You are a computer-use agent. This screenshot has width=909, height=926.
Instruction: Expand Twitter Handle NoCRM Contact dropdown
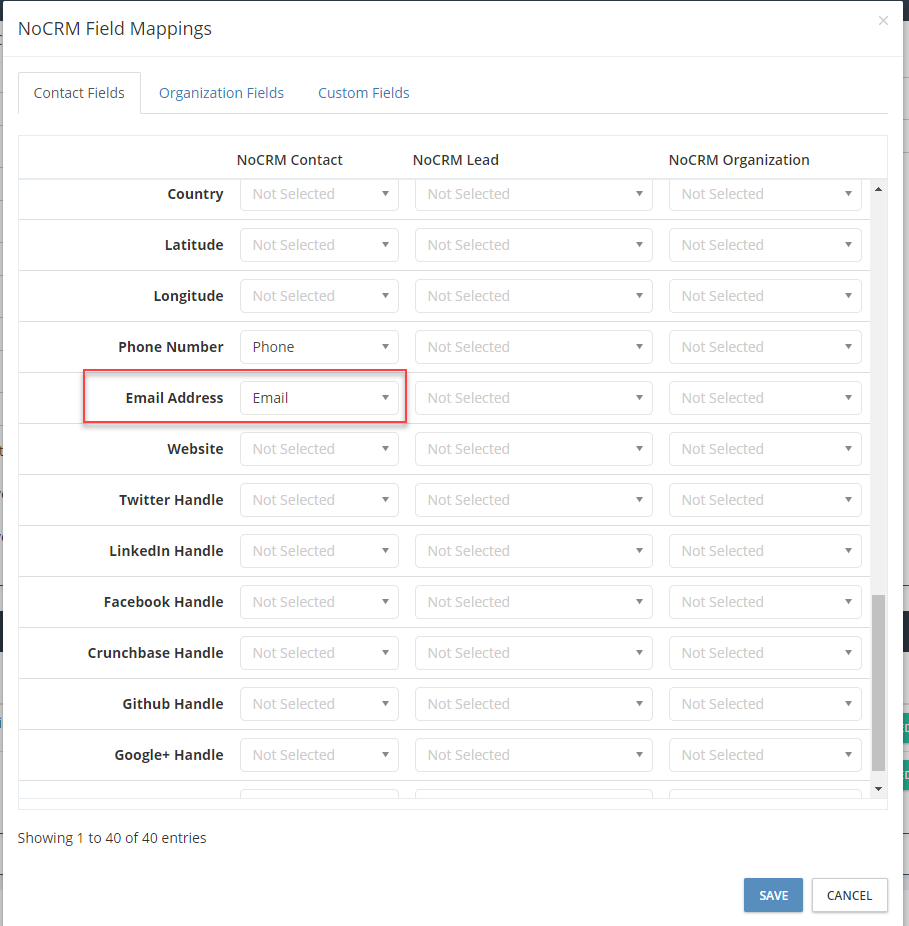[319, 500]
